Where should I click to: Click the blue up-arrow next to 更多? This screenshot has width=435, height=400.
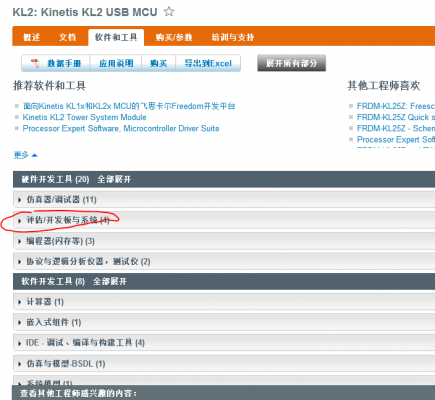(x=34, y=155)
